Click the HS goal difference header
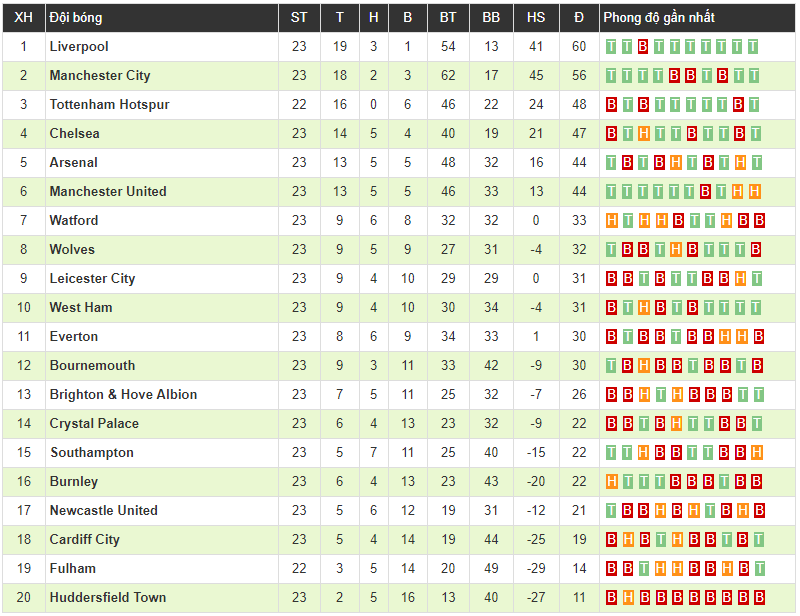This screenshot has height=616, width=800. (x=536, y=18)
